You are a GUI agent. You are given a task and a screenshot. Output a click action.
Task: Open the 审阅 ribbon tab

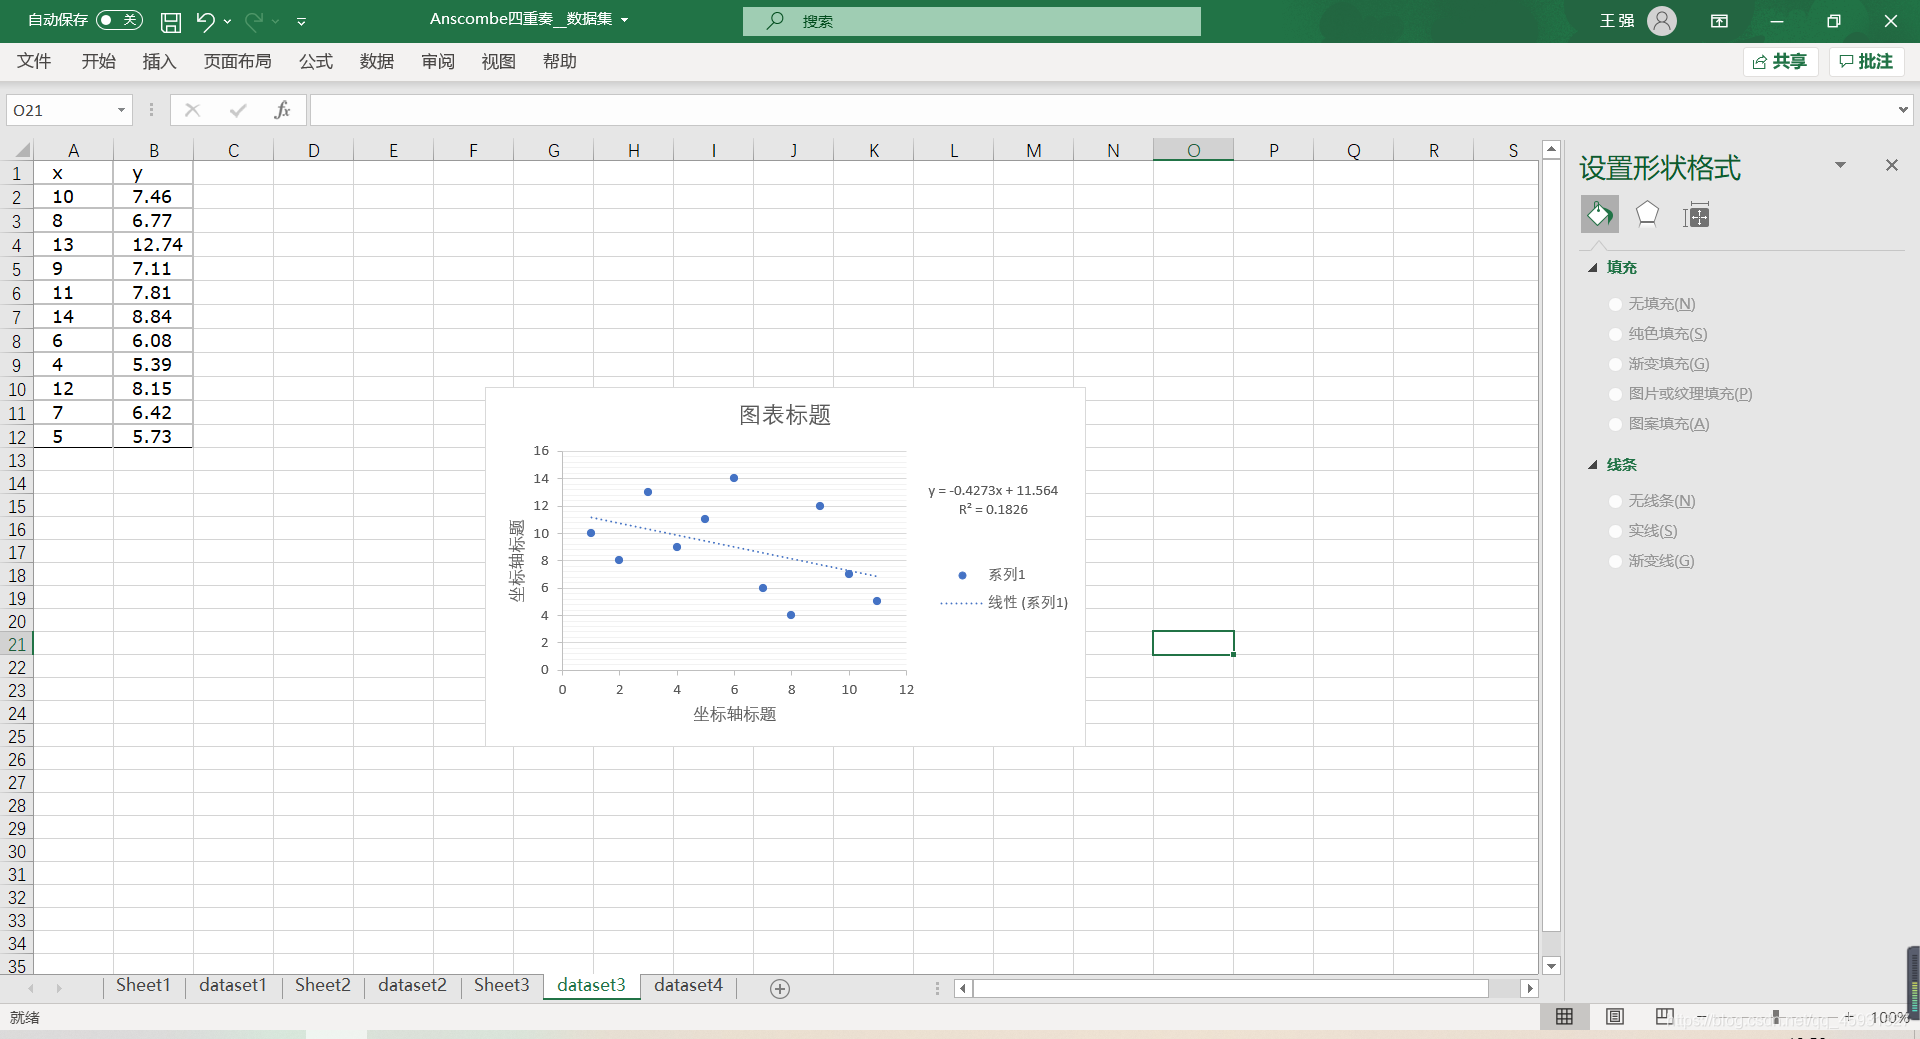pyautogui.click(x=438, y=61)
